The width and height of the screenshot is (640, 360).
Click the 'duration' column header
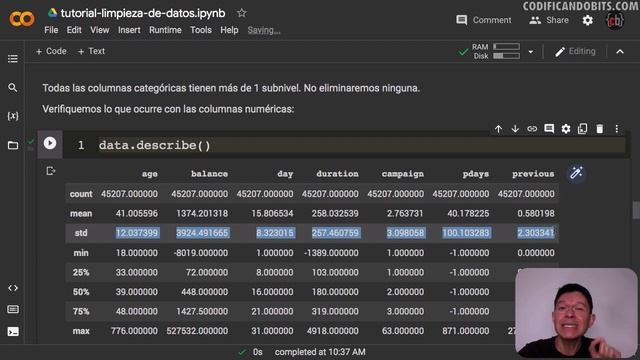(x=338, y=174)
